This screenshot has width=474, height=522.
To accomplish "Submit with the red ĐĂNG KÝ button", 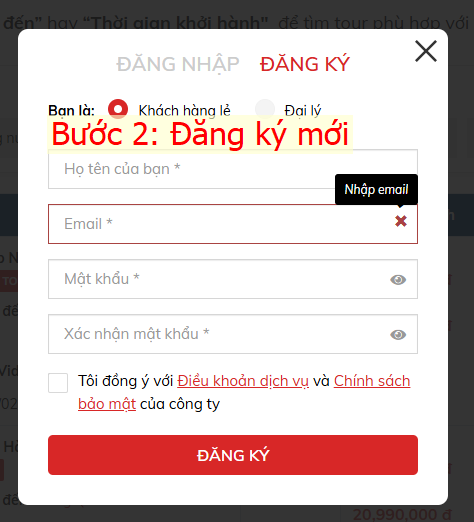I will (x=233, y=455).
